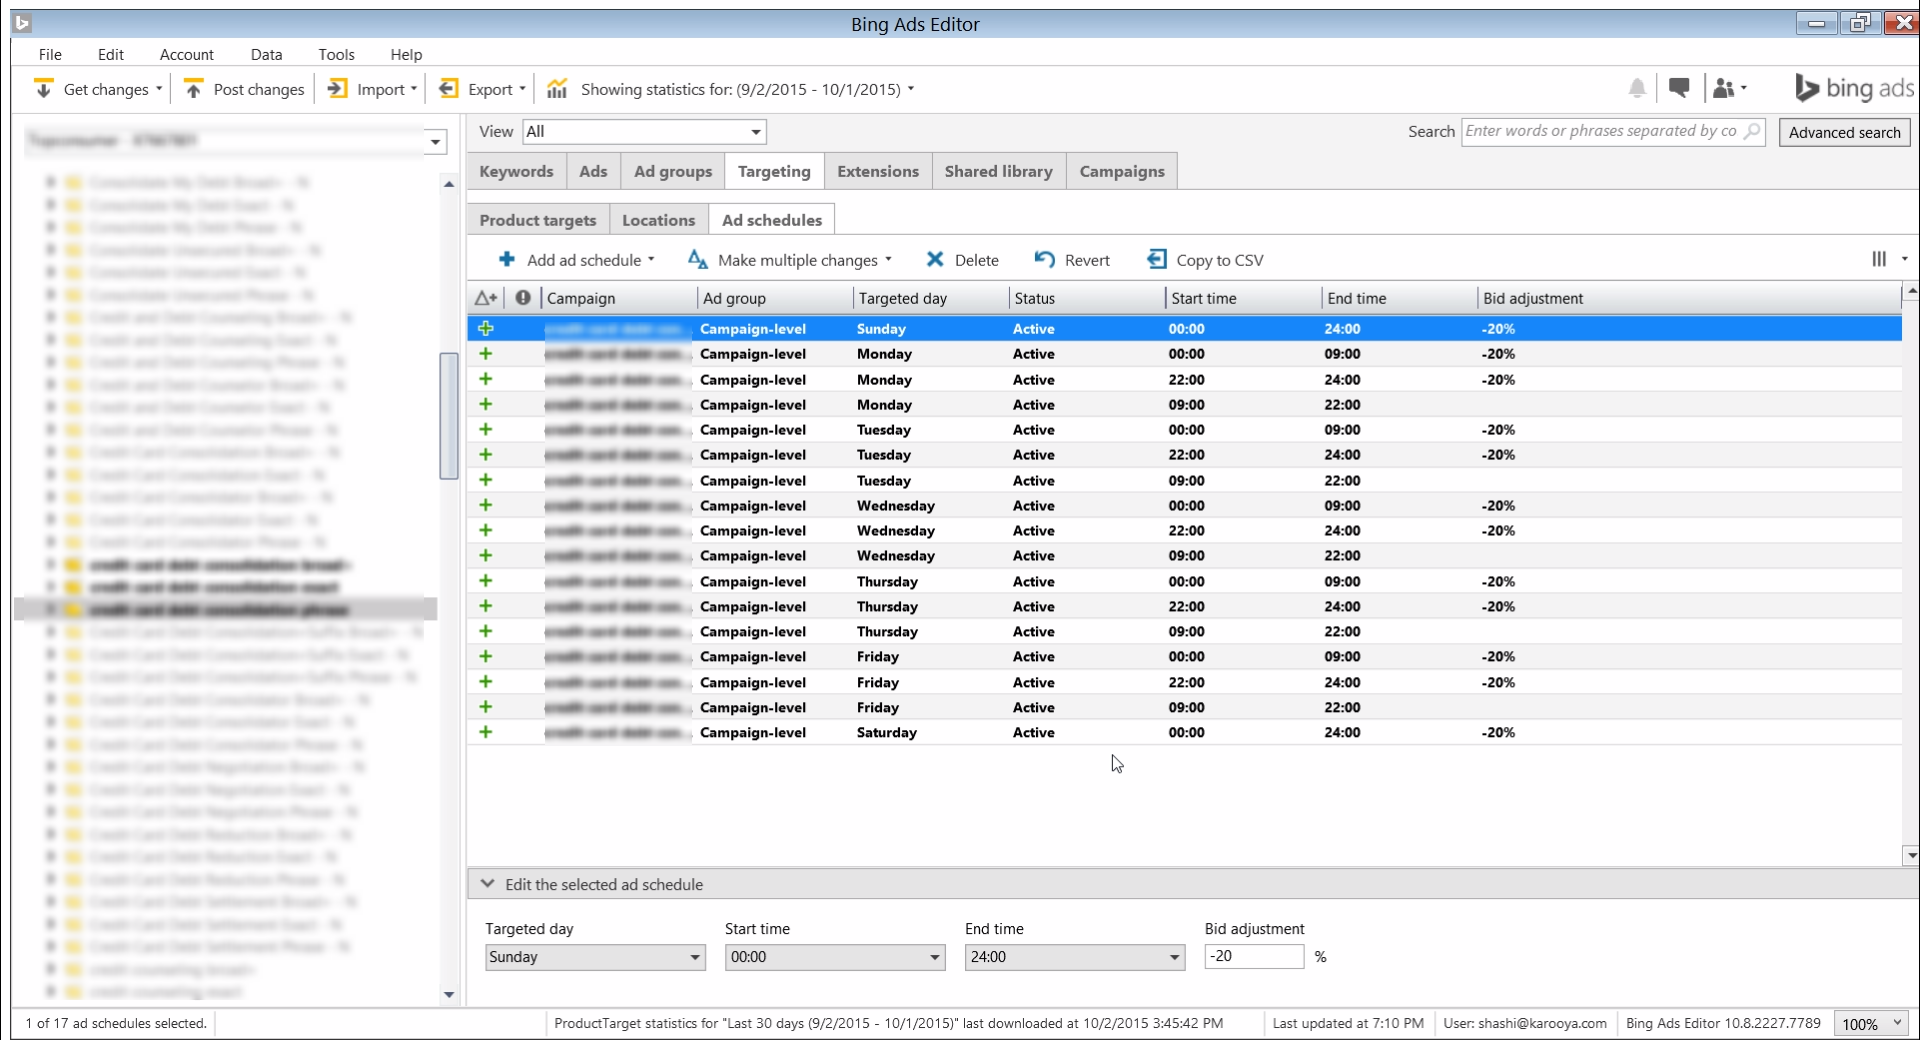Open the Tools menu

click(x=337, y=54)
